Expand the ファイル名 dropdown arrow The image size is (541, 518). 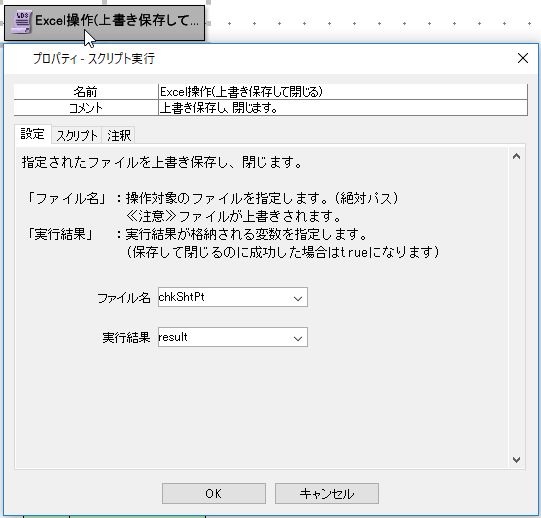(298, 298)
